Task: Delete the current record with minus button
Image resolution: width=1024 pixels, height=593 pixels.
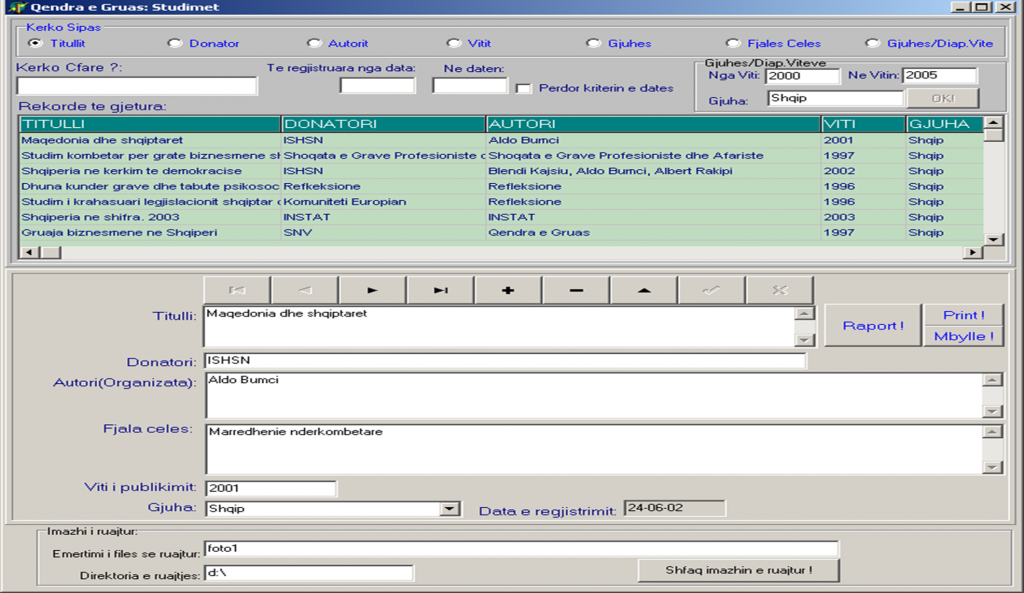Action: (576, 290)
